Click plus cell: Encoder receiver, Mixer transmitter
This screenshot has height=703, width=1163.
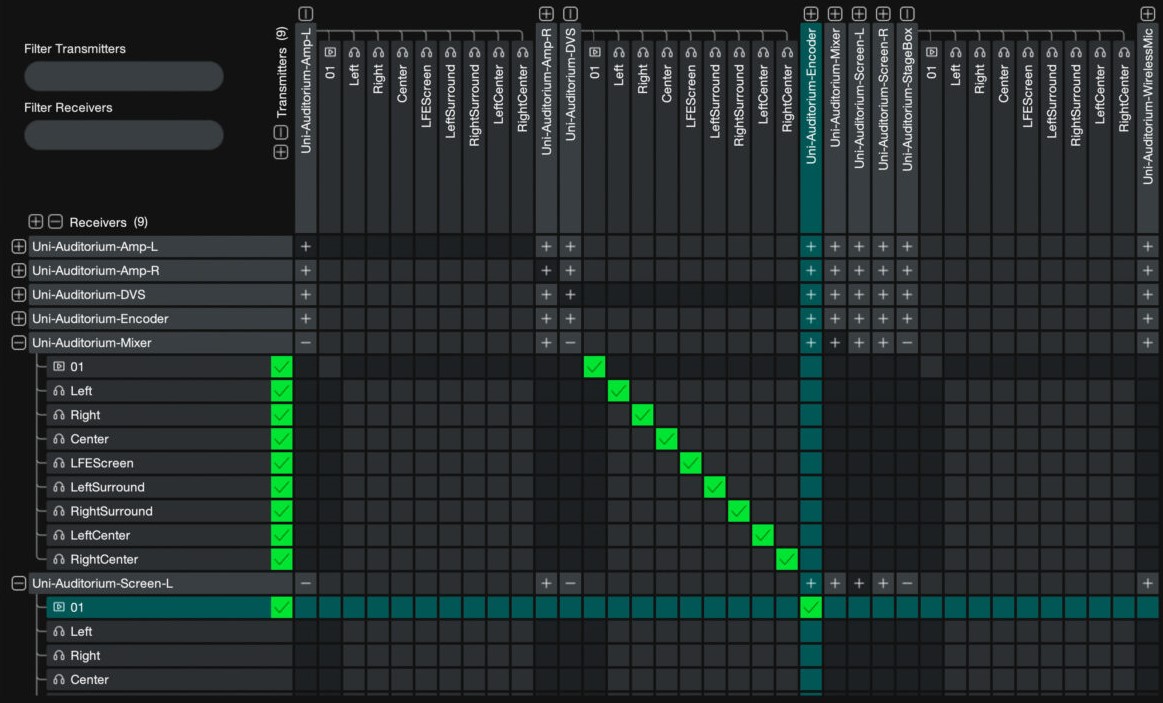tap(834, 319)
